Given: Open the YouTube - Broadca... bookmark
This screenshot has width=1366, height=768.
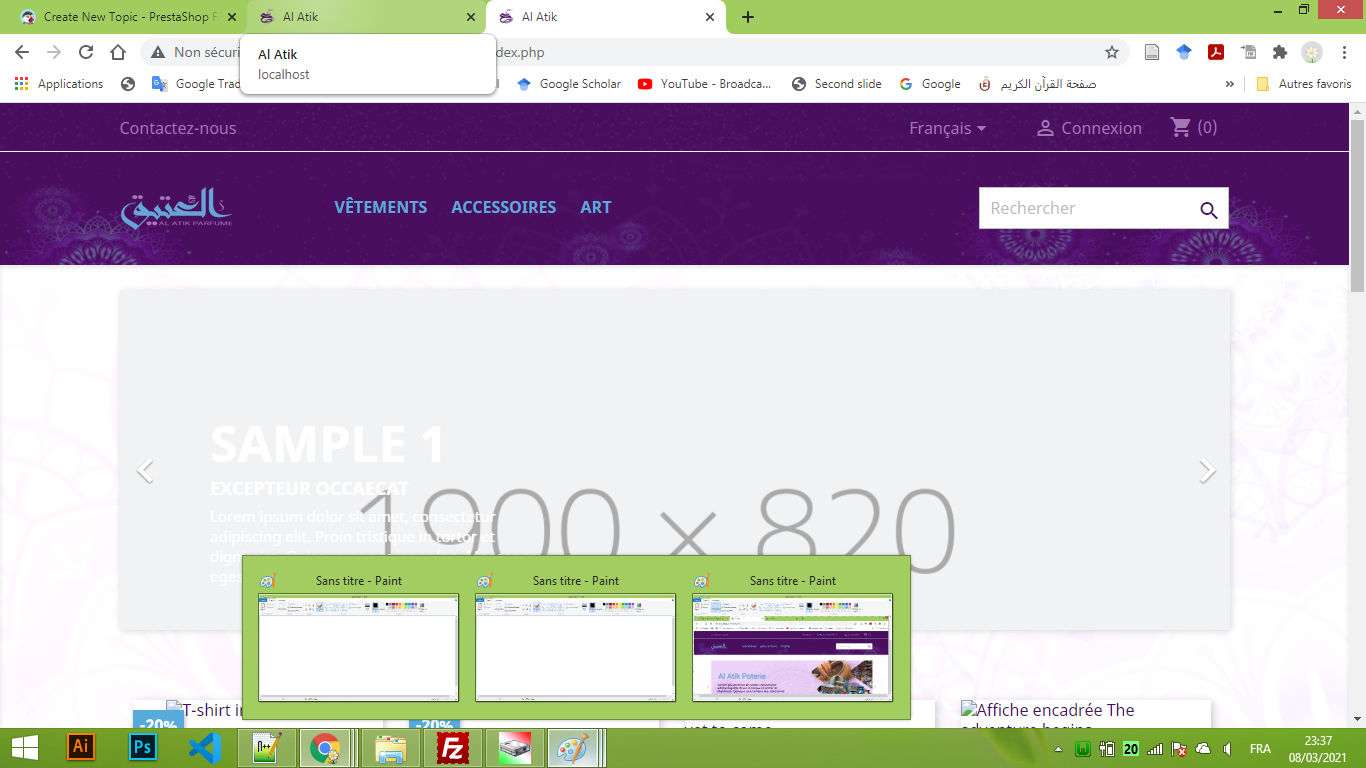Looking at the screenshot, I should [704, 84].
